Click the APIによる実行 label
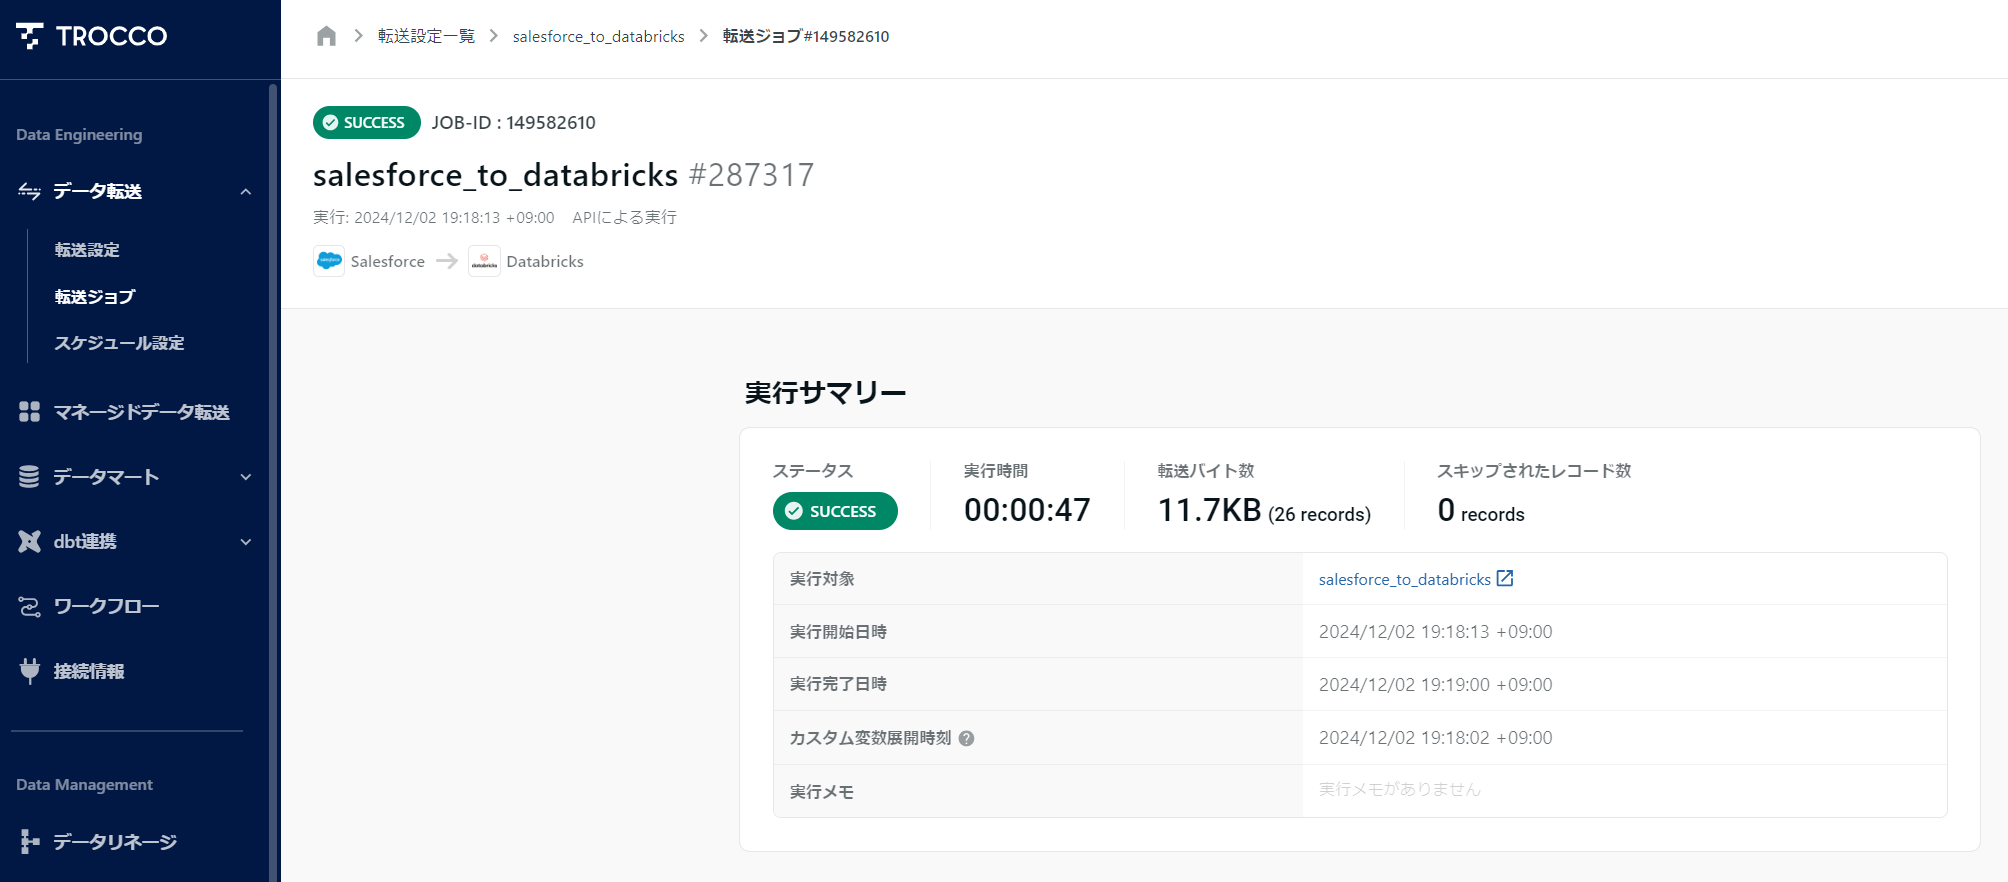2008x882 pixels. [624, 217]
